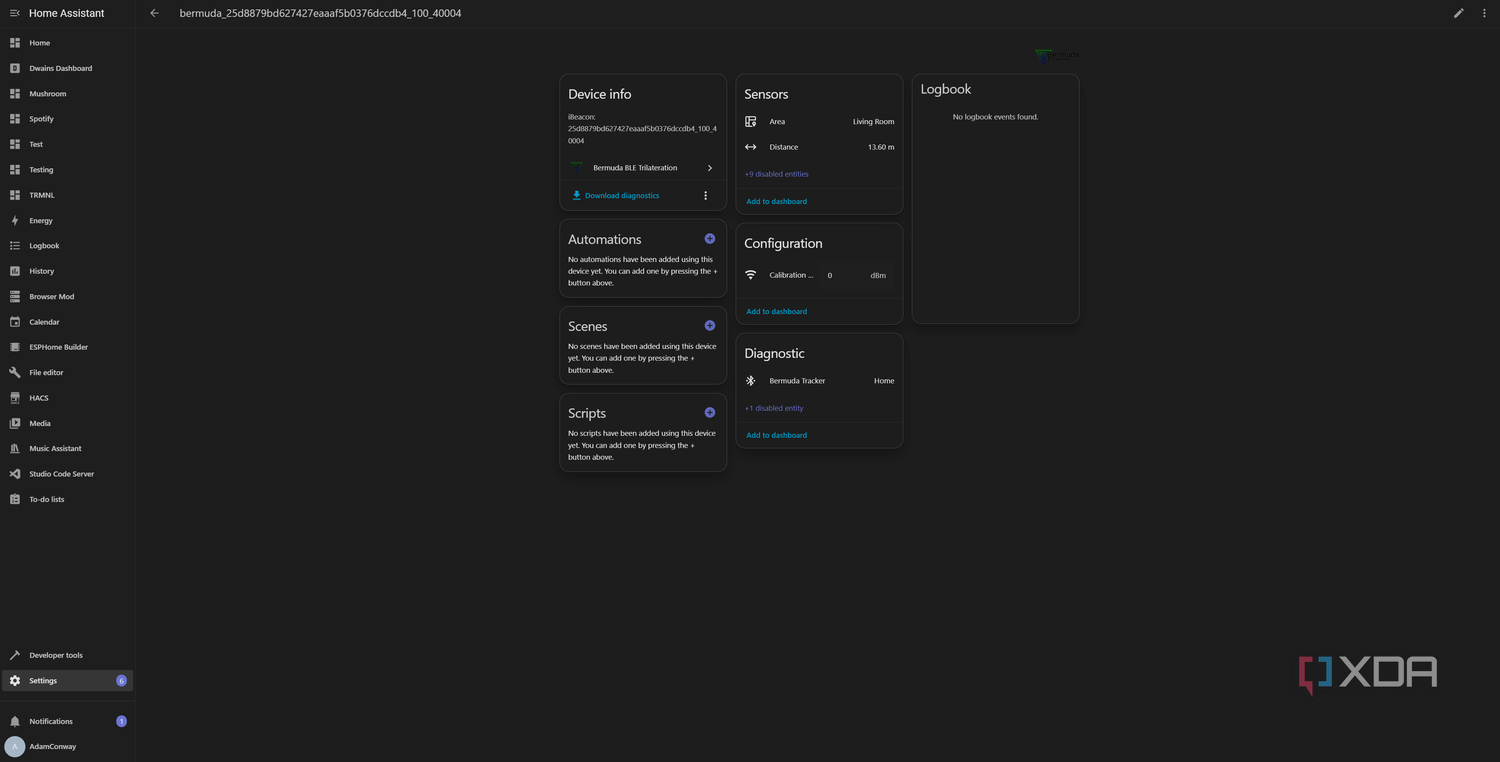
Task: Open the Spotify sidebar item
Action: pos(67,119)
